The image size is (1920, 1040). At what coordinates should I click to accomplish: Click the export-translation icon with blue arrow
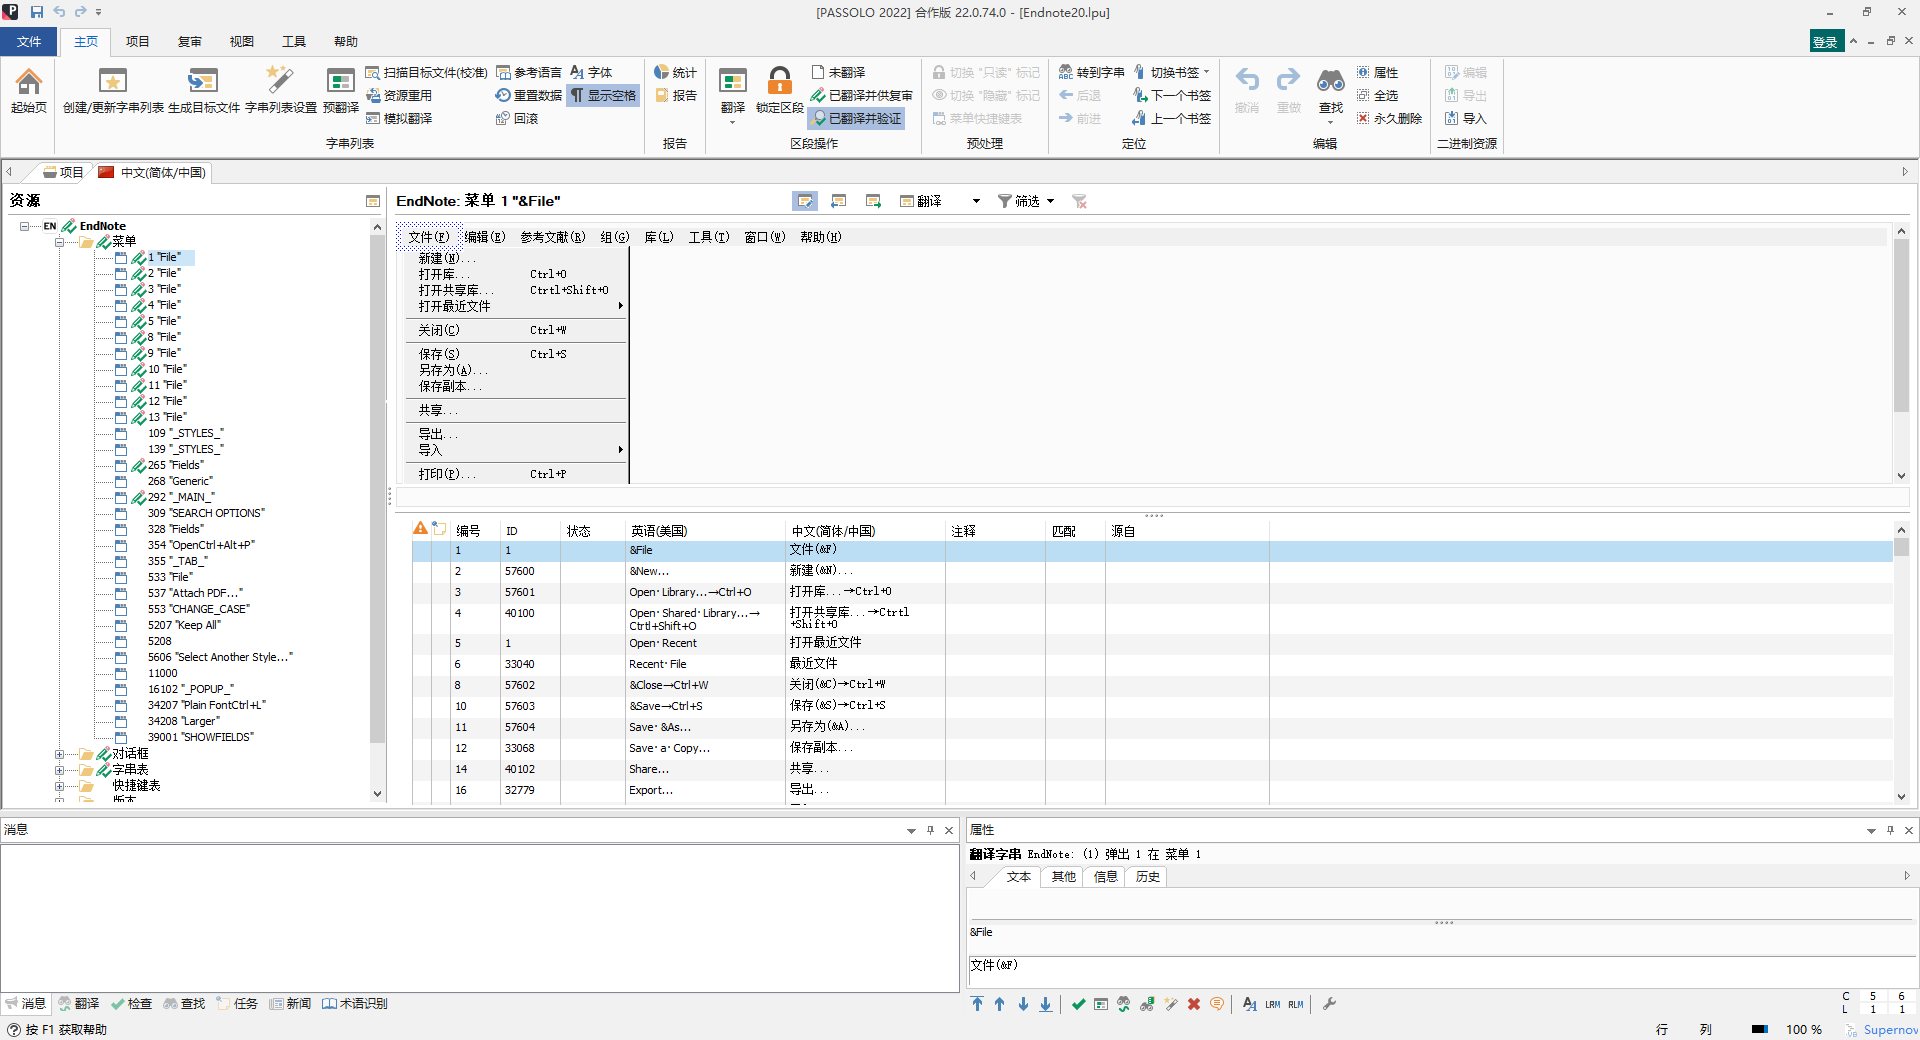click(x=839, y=201)
